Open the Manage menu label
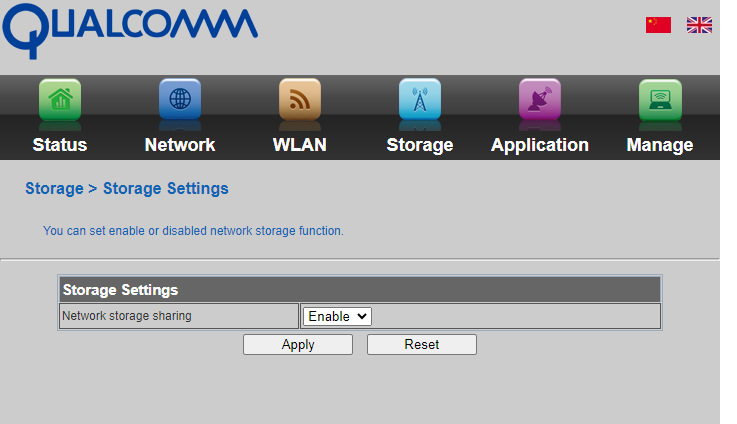Viewport: 737px width, 424px height. pyautogui.click(x=660, y=145)
